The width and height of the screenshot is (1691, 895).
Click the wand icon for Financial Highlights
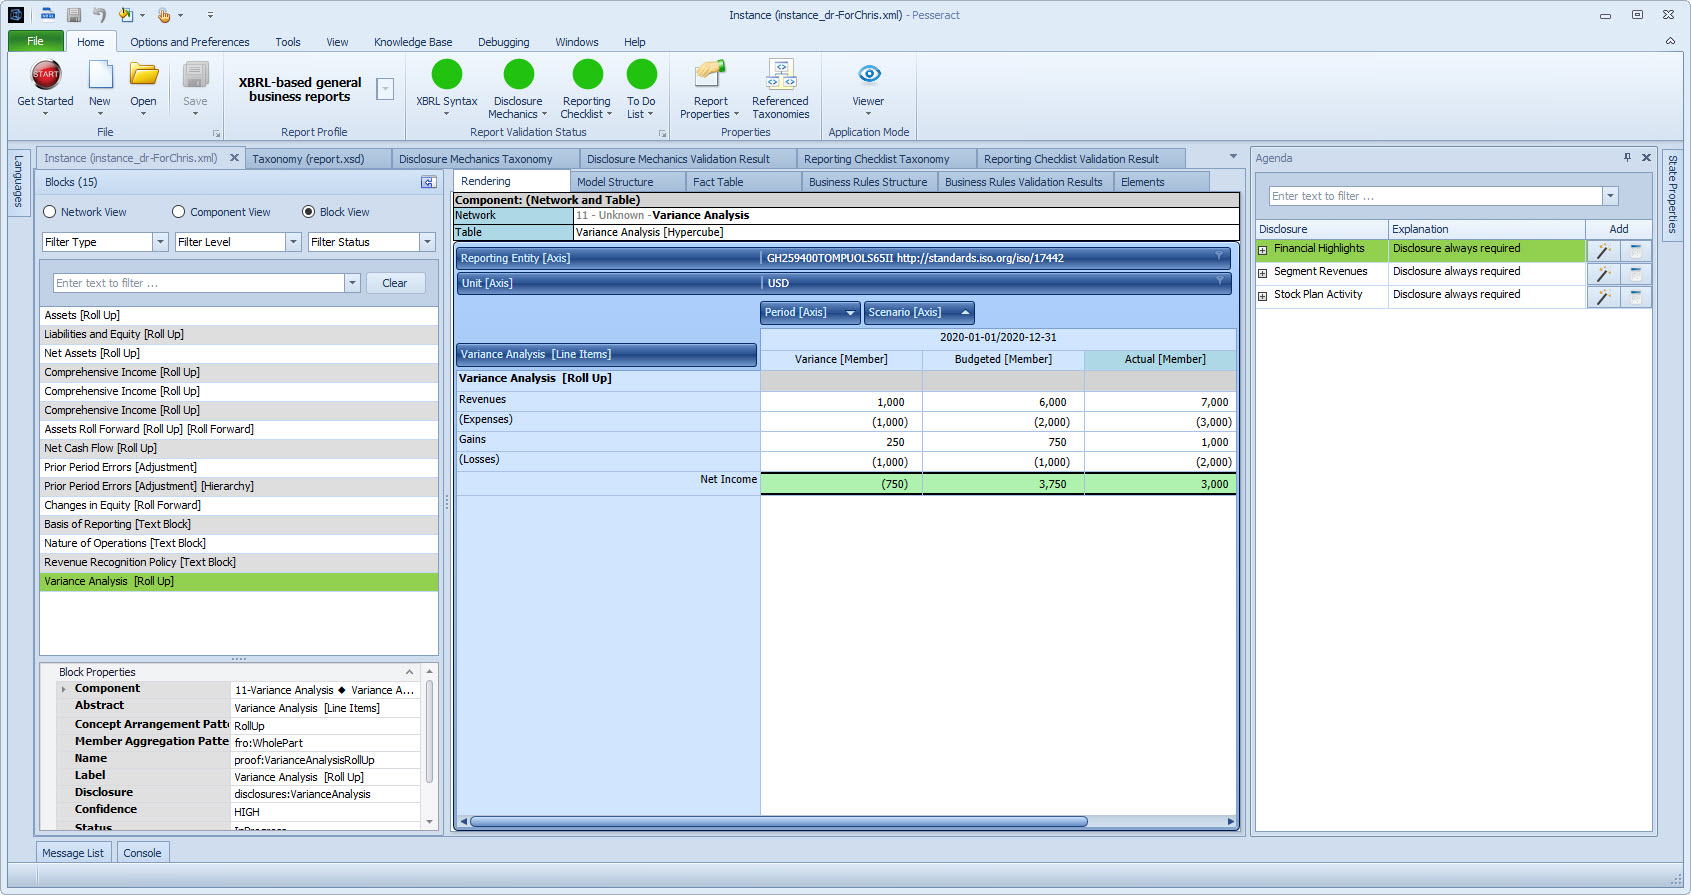[x=1602, y=251]
